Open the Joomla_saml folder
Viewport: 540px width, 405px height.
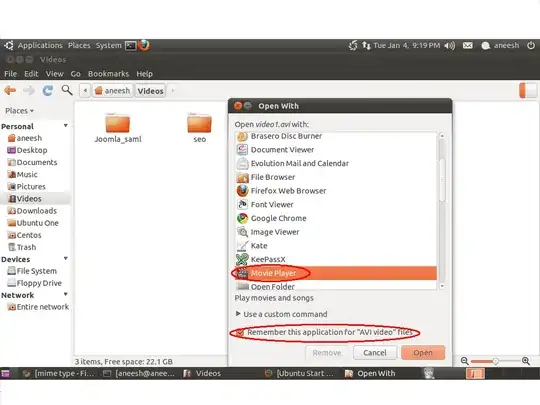click(x=118, y=128)
